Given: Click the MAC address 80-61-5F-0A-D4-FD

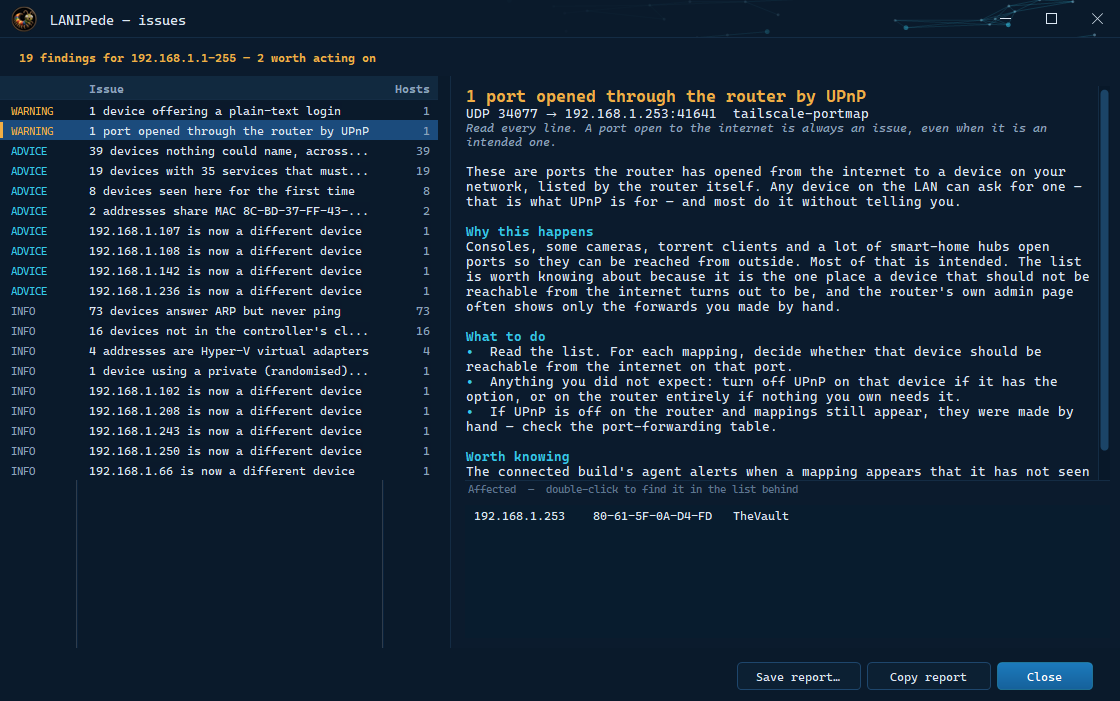Looking at the screenshot, I should click(652, 516).
